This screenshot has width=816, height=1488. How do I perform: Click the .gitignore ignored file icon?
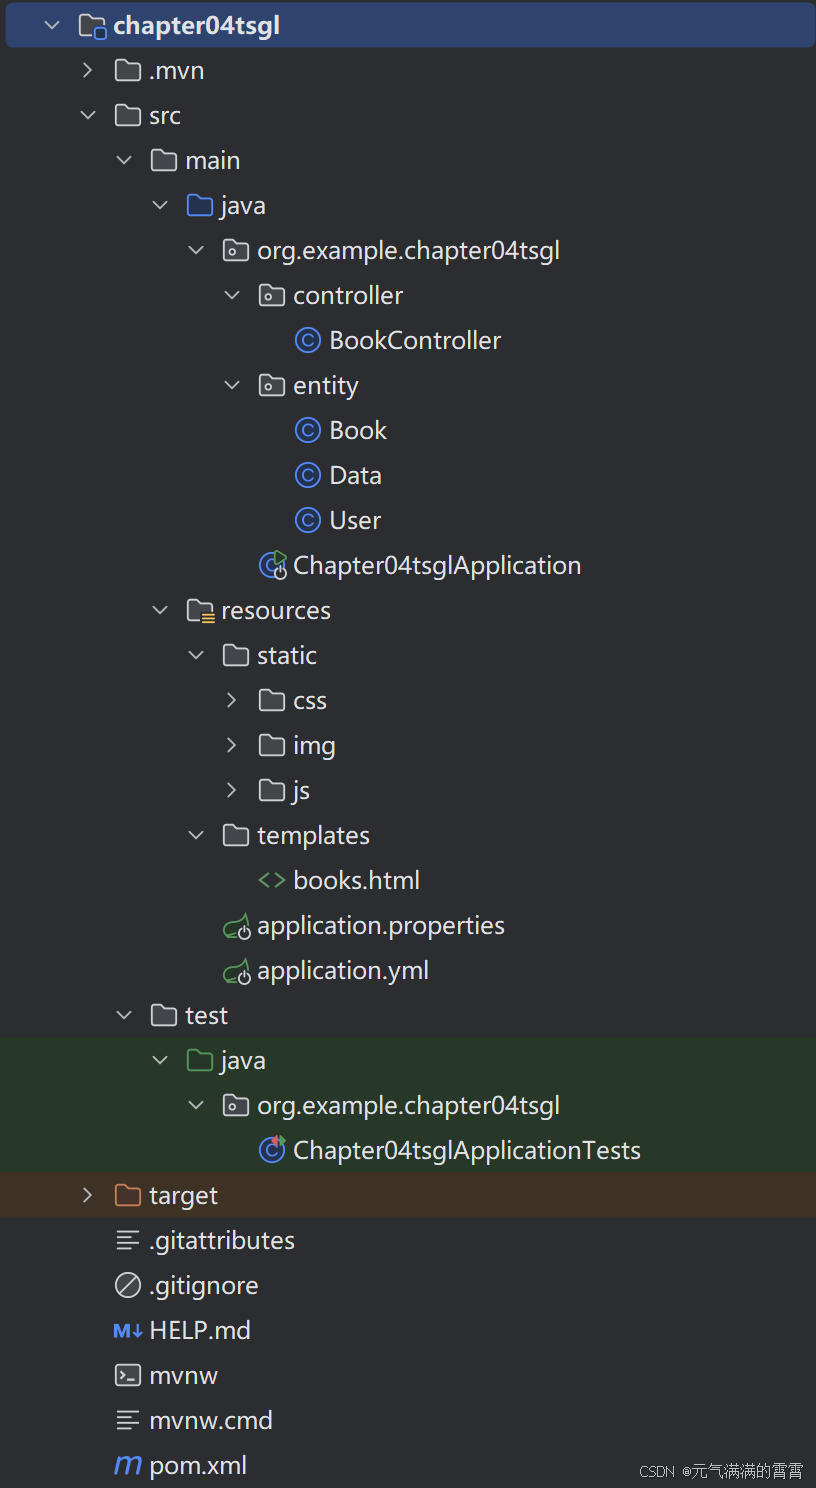[127, 1285]
